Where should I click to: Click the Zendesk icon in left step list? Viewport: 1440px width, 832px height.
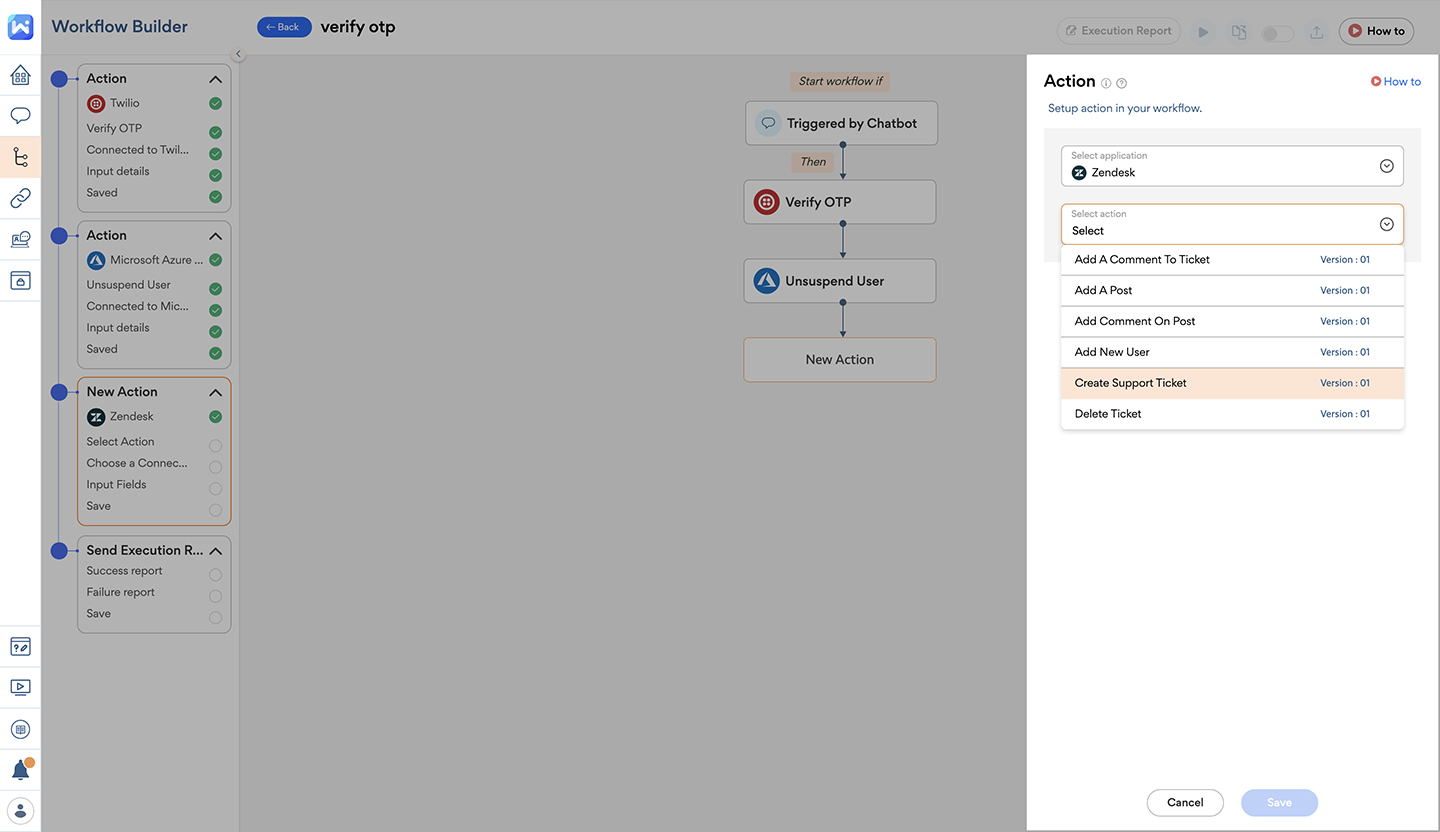click(x=96, y=417)
